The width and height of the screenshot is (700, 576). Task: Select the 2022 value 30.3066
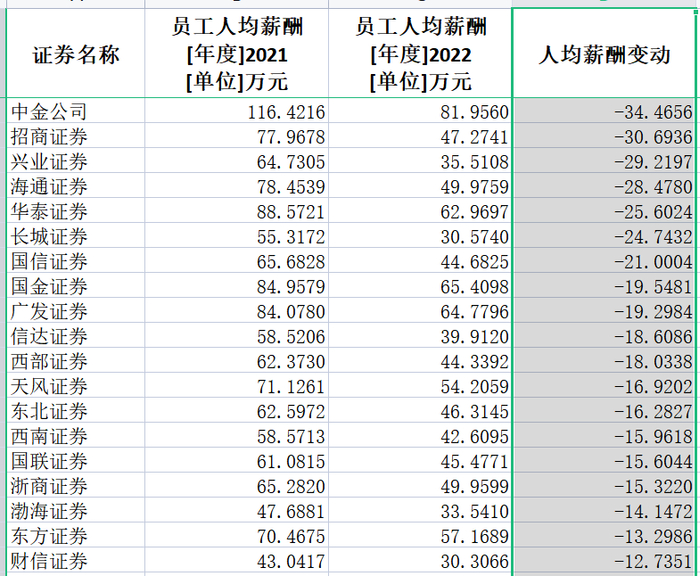click(420, 560)
